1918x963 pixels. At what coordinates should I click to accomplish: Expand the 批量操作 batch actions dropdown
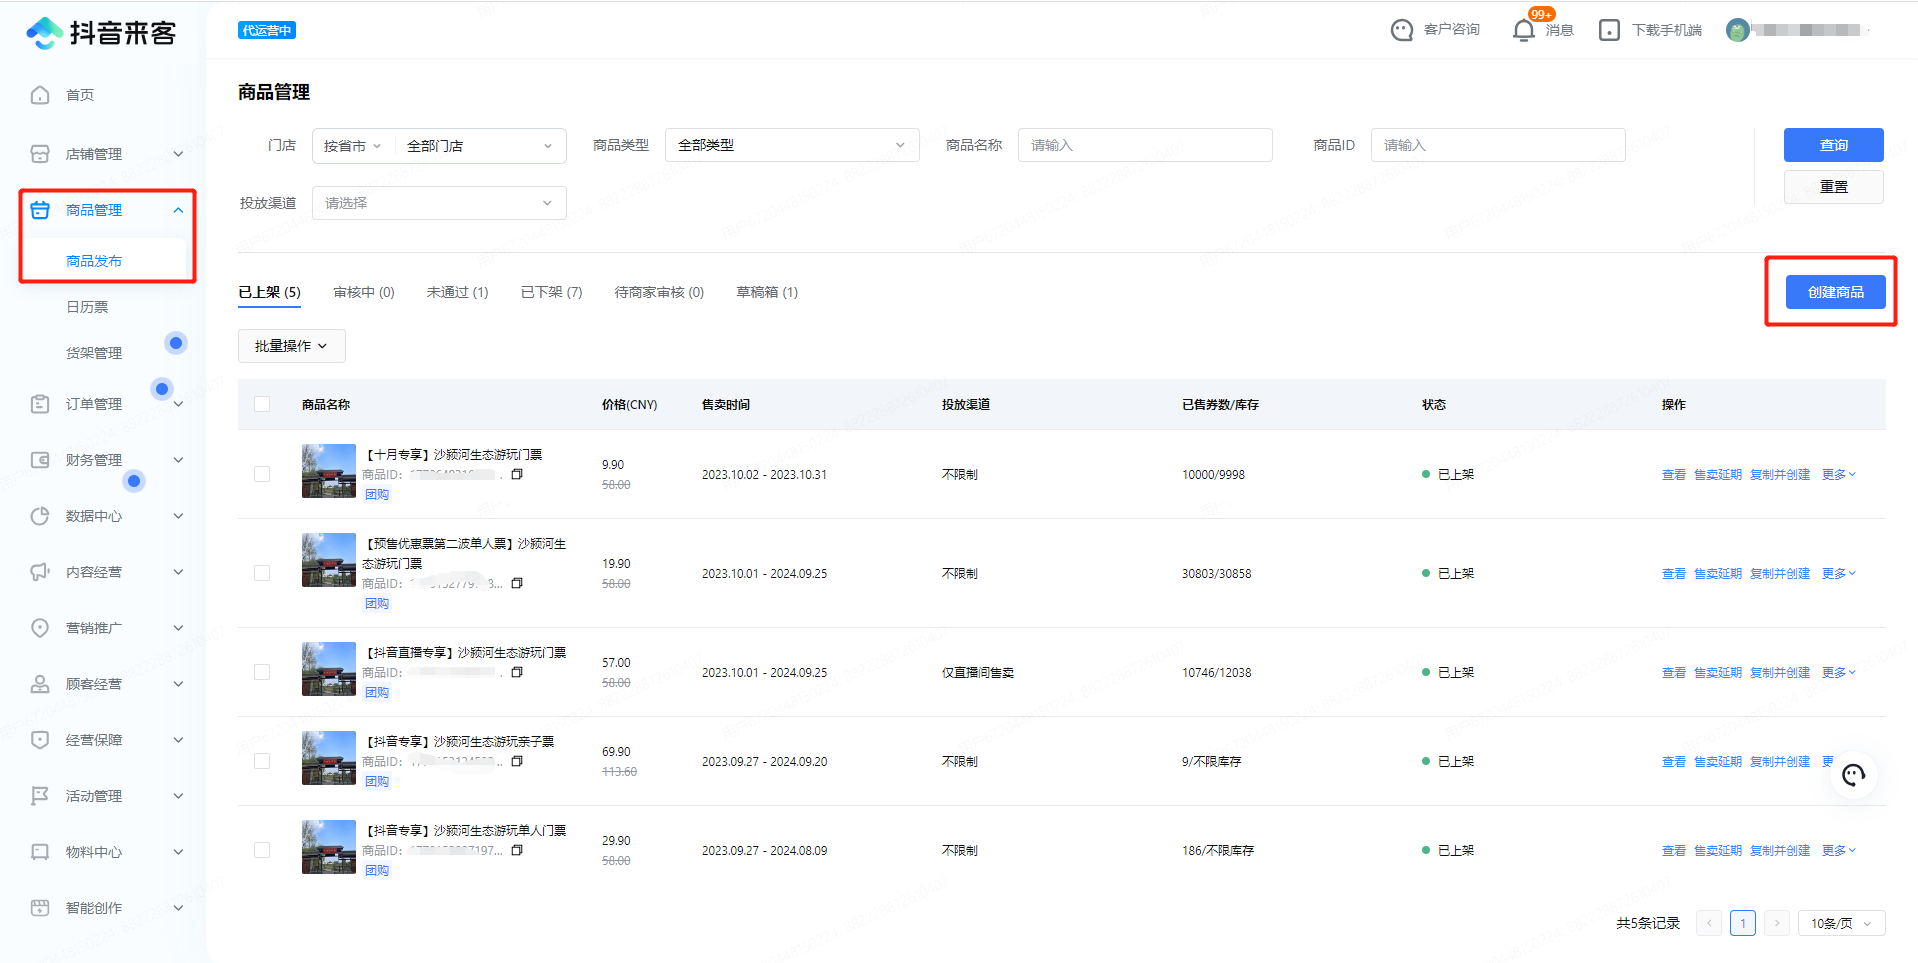point(291,346)
